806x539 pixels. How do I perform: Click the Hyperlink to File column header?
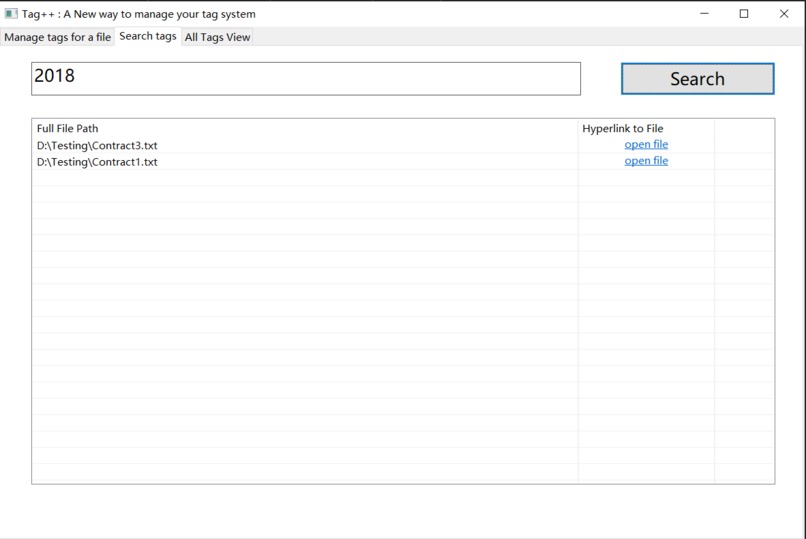(x=646, y=128)
